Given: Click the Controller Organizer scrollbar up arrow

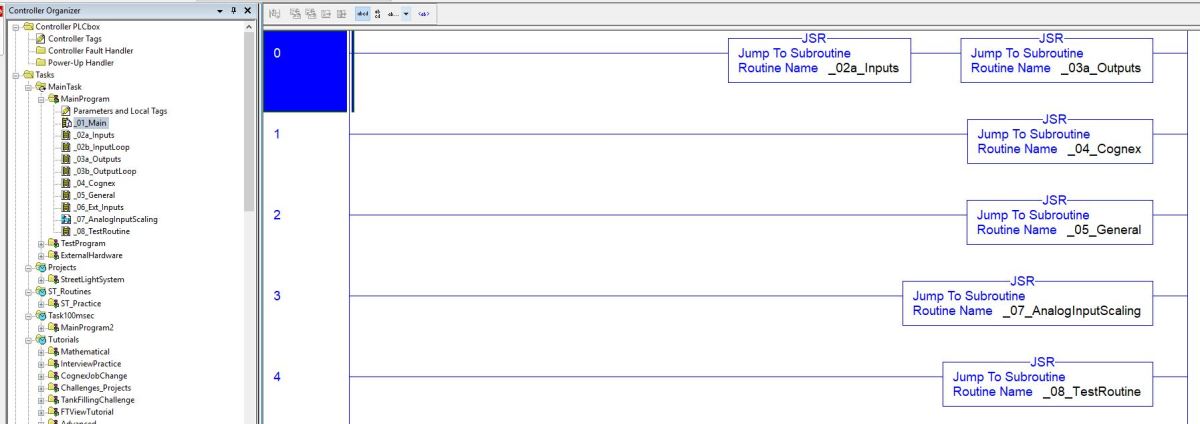Looking at the screenshot, I should (250, 25).
